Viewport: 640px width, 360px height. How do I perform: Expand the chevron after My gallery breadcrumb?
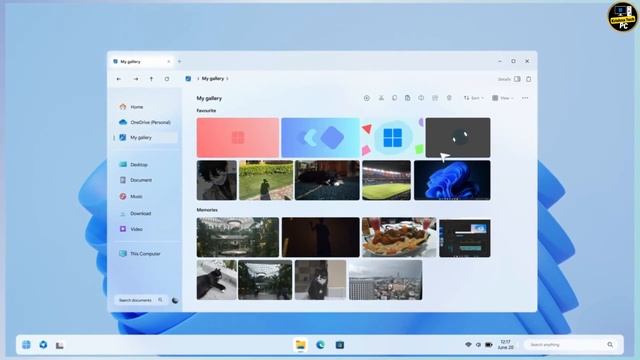[227, 79]
